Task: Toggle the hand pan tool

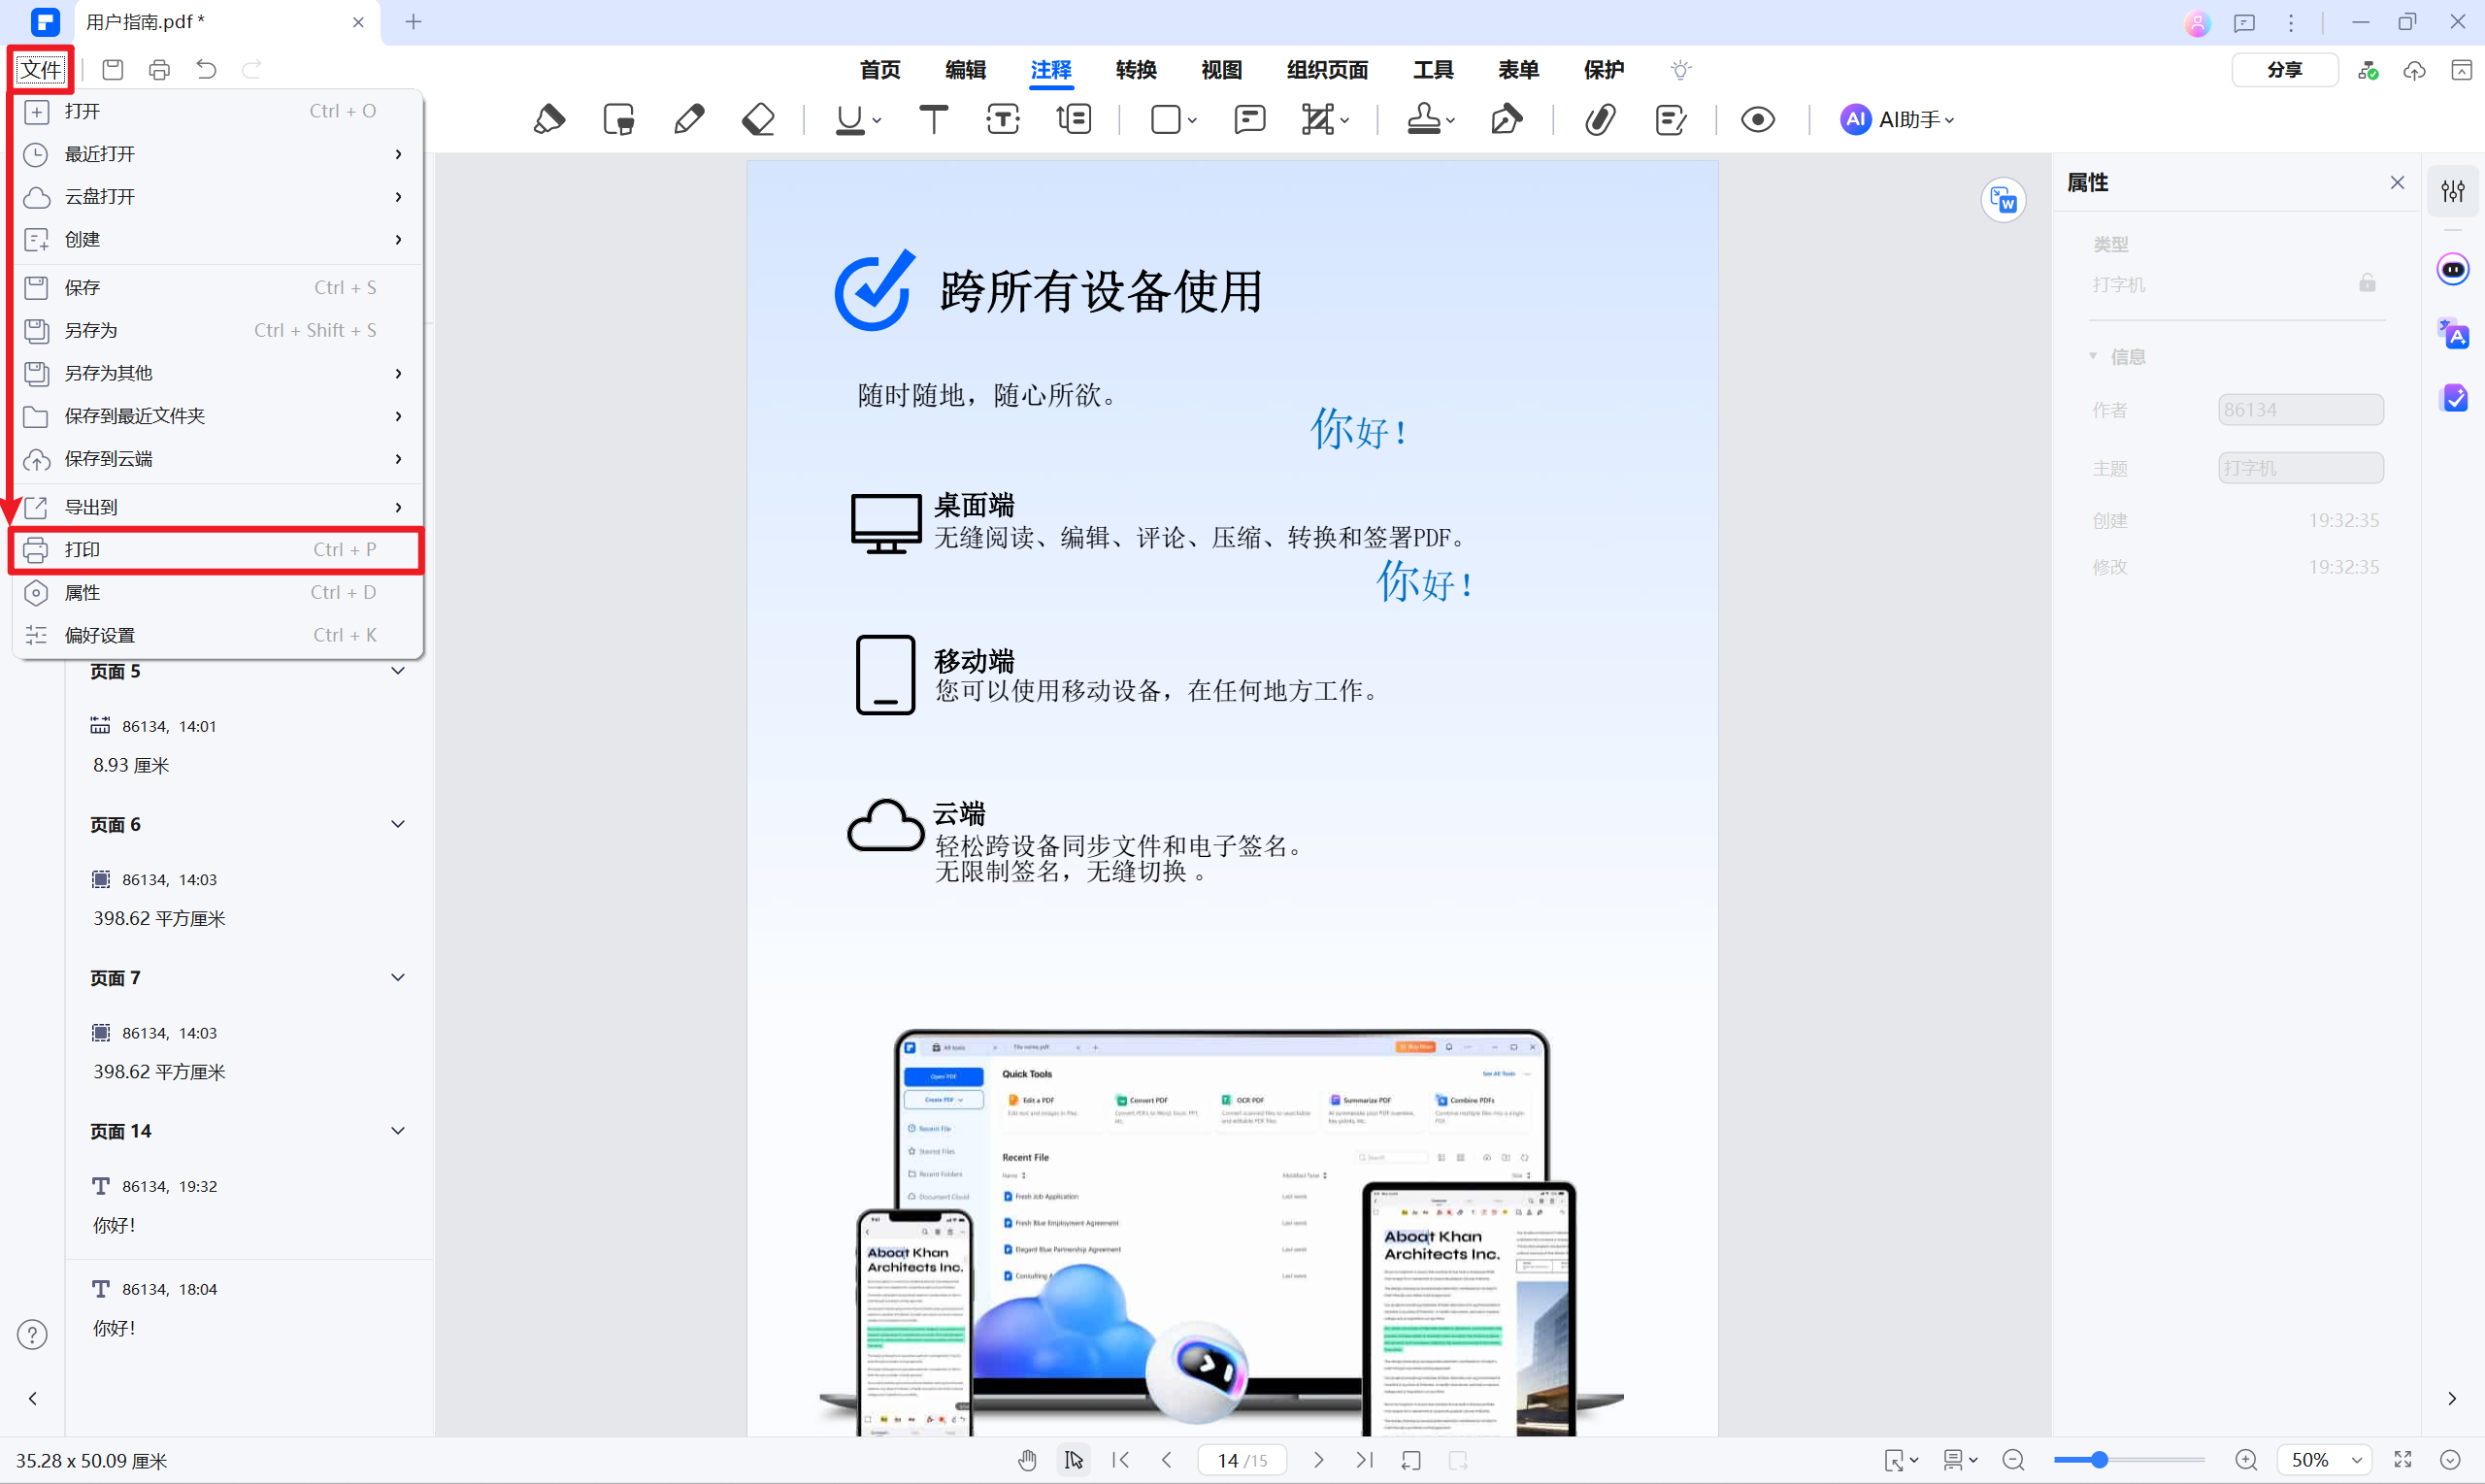Action: tap(1026, 1459)
